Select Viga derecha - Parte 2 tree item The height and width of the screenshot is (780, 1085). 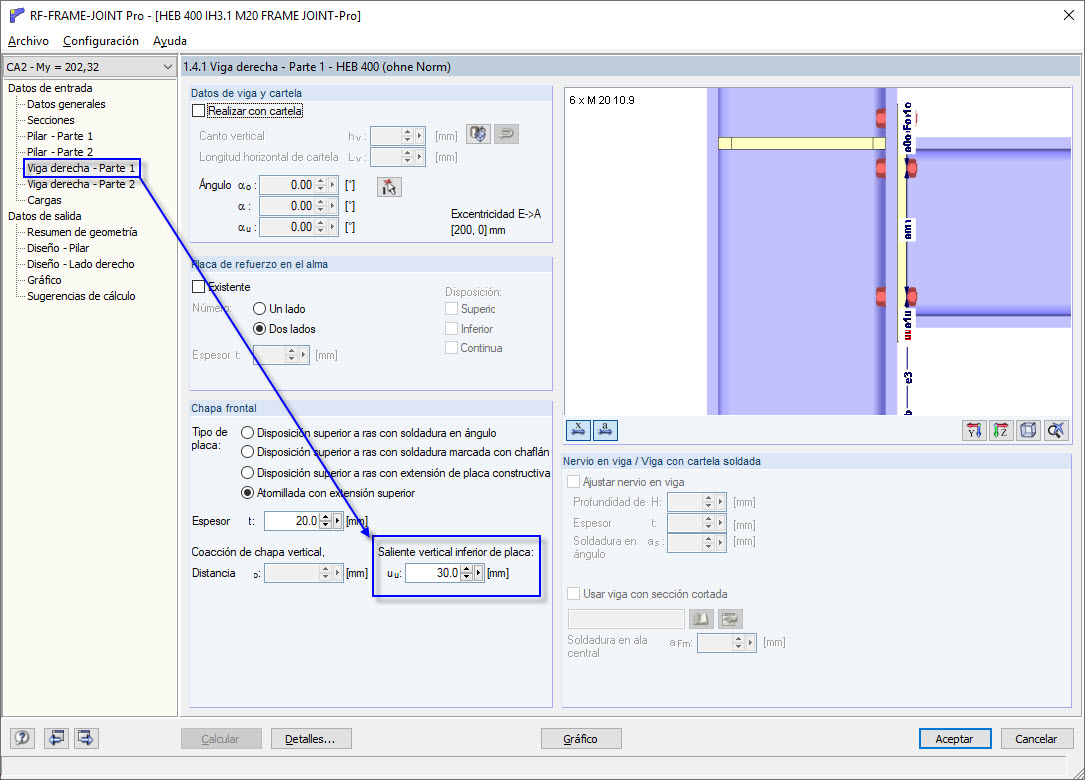coord(81,184)
